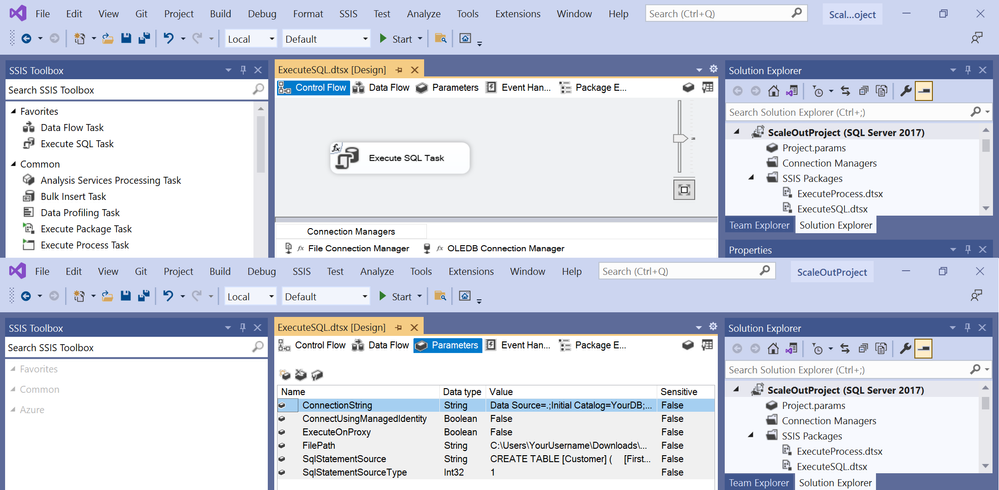The image size is (999, 490).
Task: Click Search SSIS Toolbox field in bottom window
Action: 136,347
